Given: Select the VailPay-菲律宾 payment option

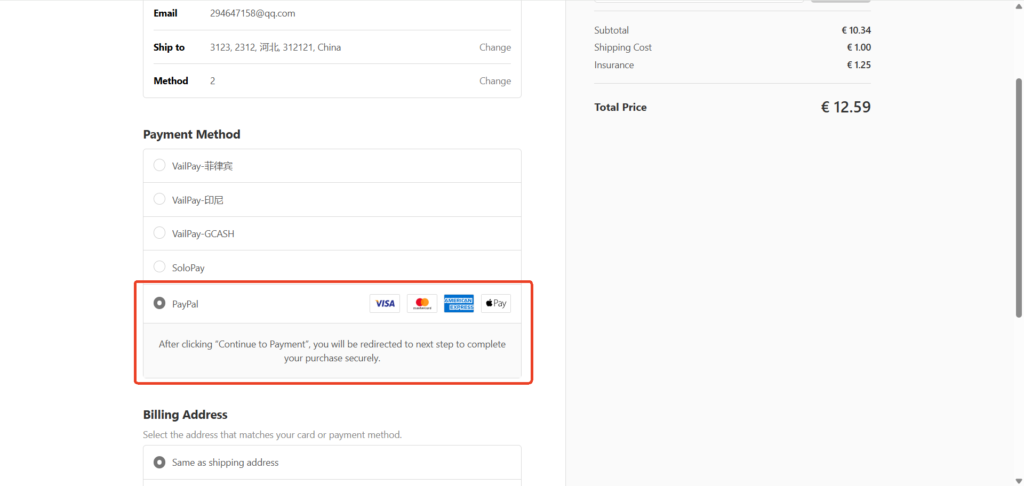Looking at the screenshot, I should [160, 166].
